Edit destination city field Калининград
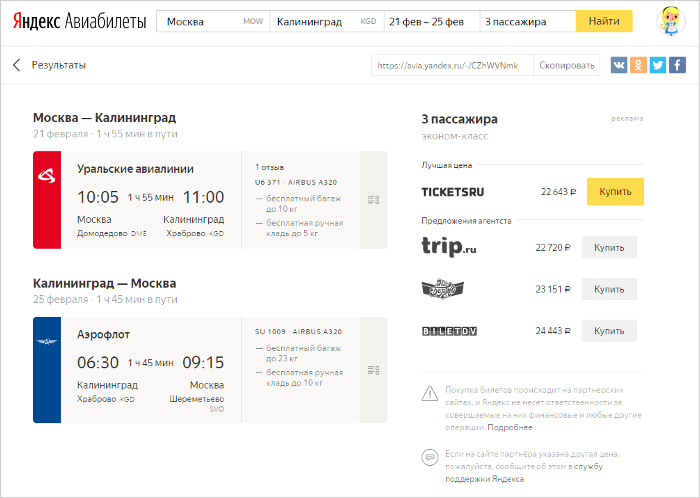The height and width of the screenshot is (498, 700). (327, 21)
